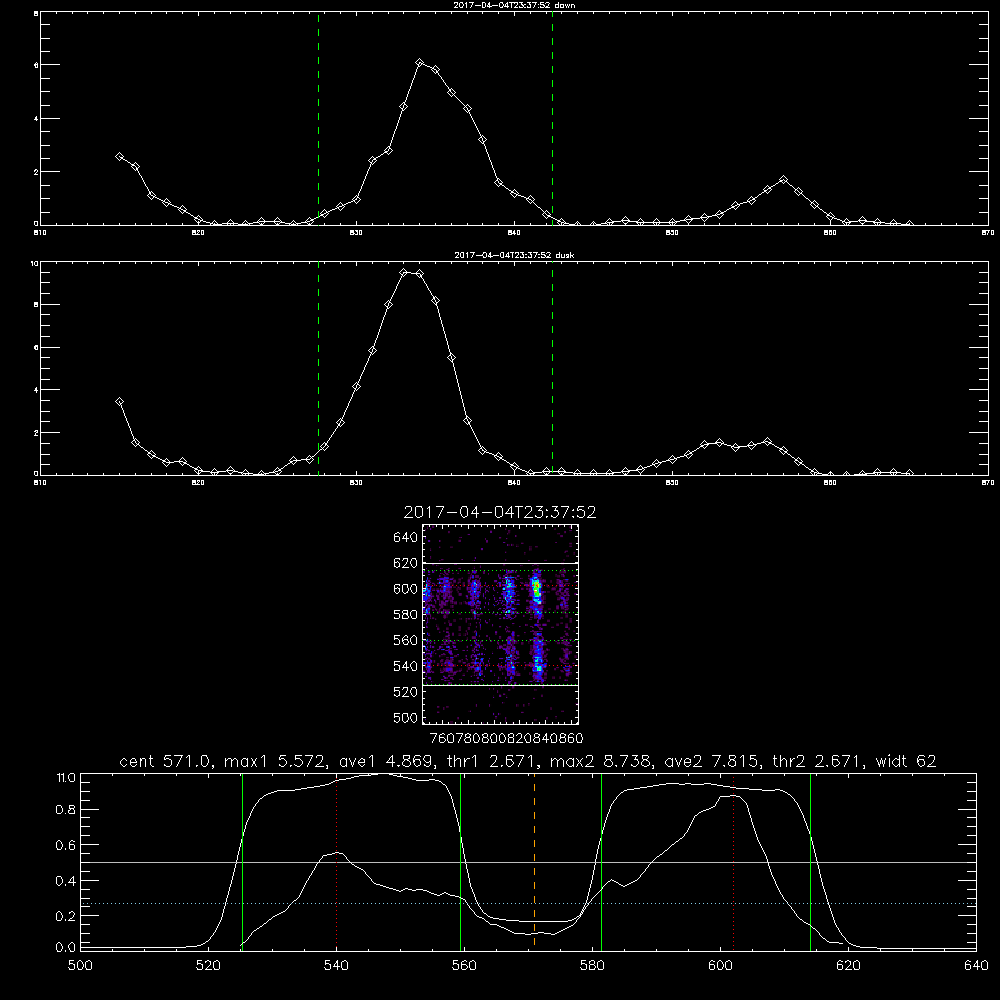This screenshot has width=1000, height=1000.
Task: Click the first diamond point of dawn curve
Action: [x=119, y=156]
